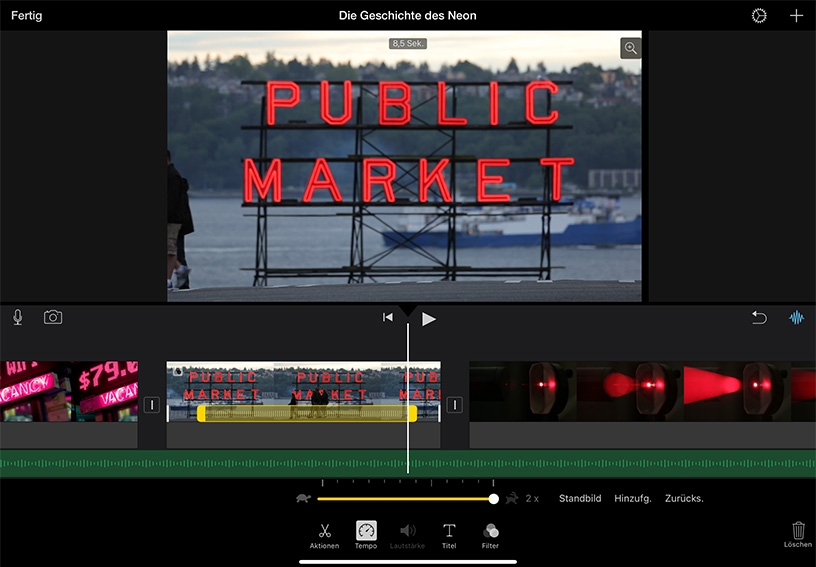Click the speed slider's white end handle
Screen dimensions: 816x567
[493, 499]
